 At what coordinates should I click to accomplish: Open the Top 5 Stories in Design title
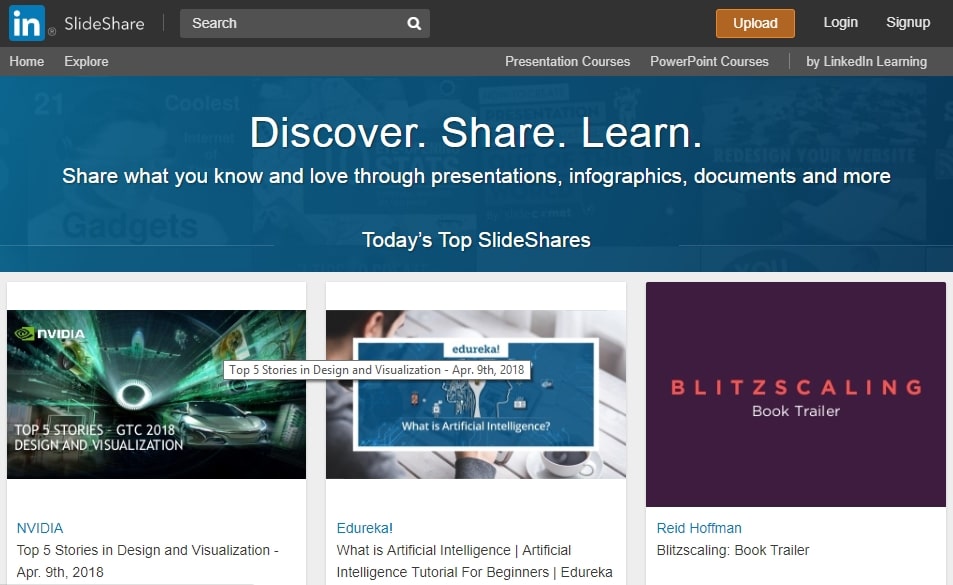pos(147,561)
